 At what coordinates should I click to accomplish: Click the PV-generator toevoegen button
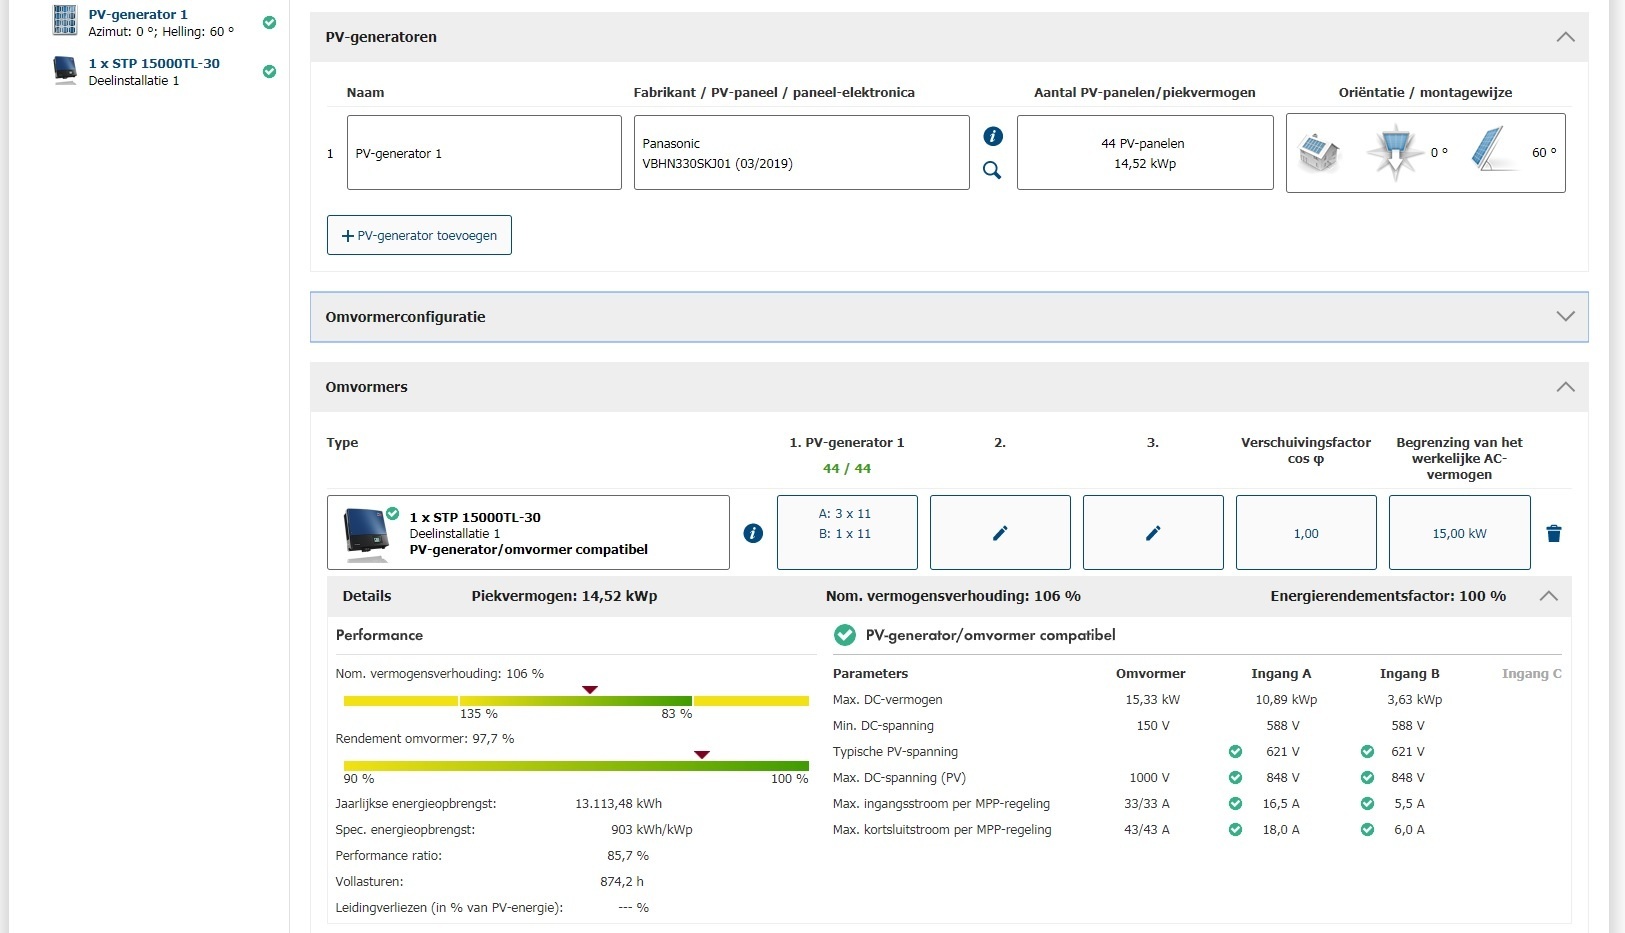[419, 235]
